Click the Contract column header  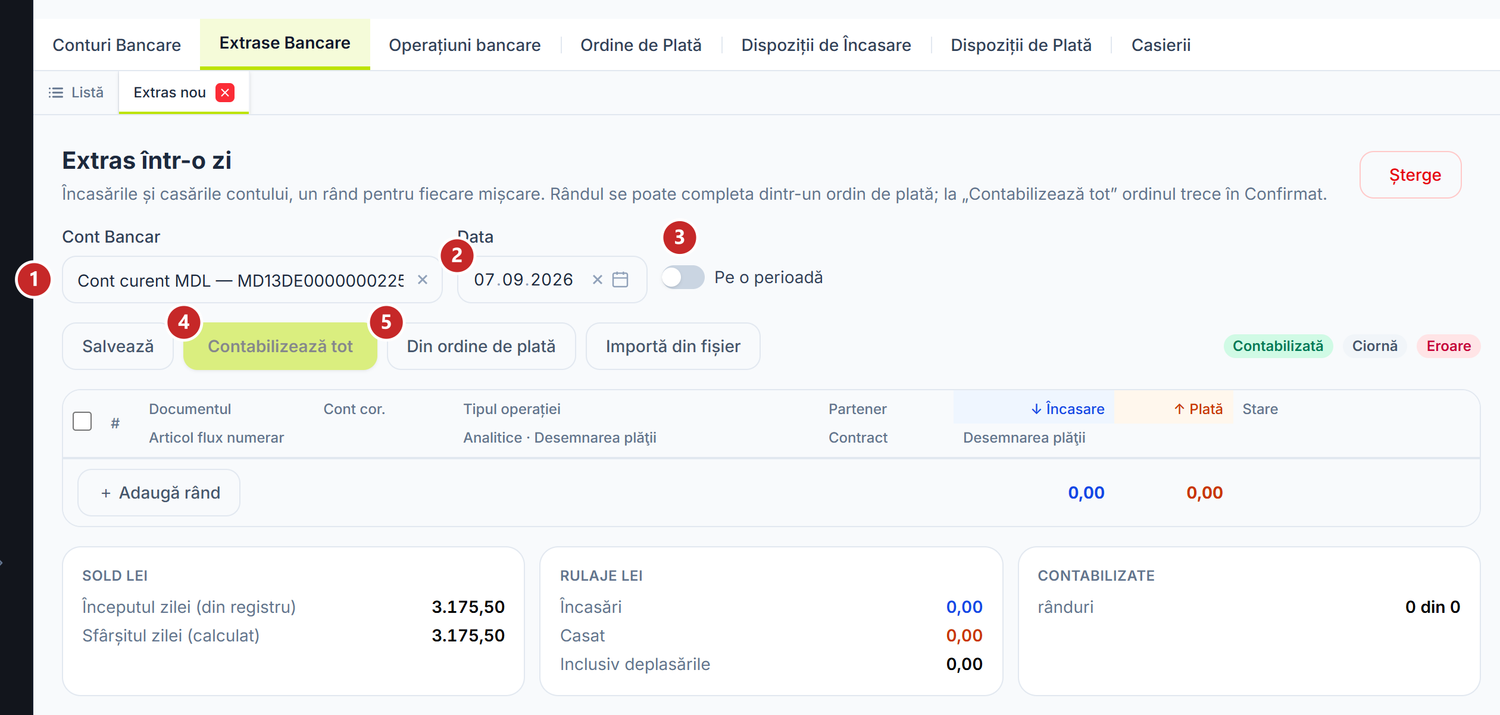858,437
